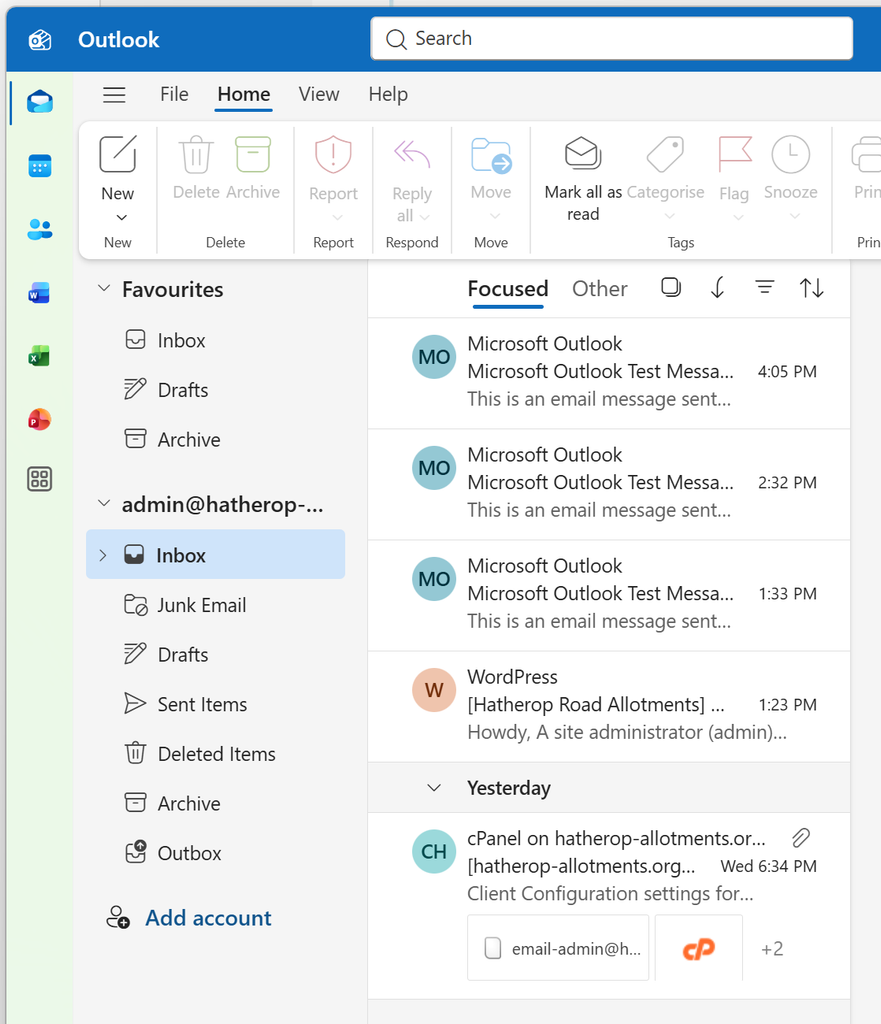Click the select messages icon beside Other

pyautogui.click(x=671, y=287)
